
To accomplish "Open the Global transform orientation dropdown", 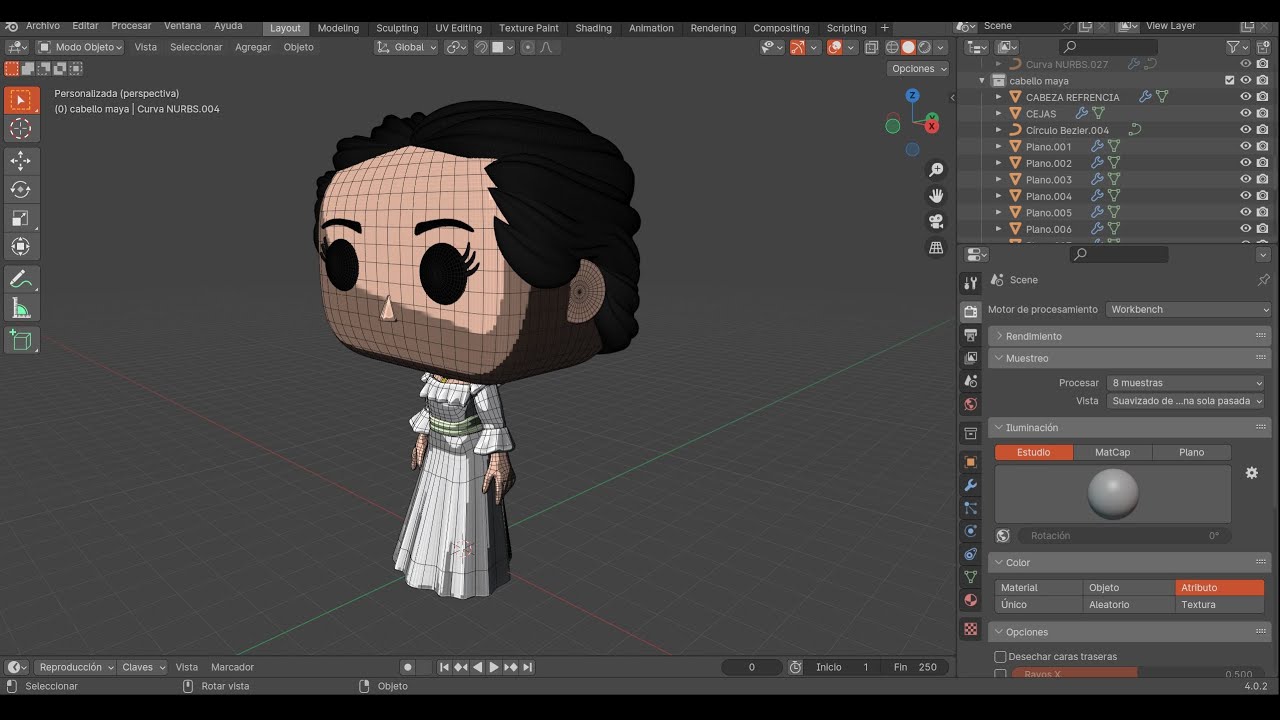I will [407, 47].
